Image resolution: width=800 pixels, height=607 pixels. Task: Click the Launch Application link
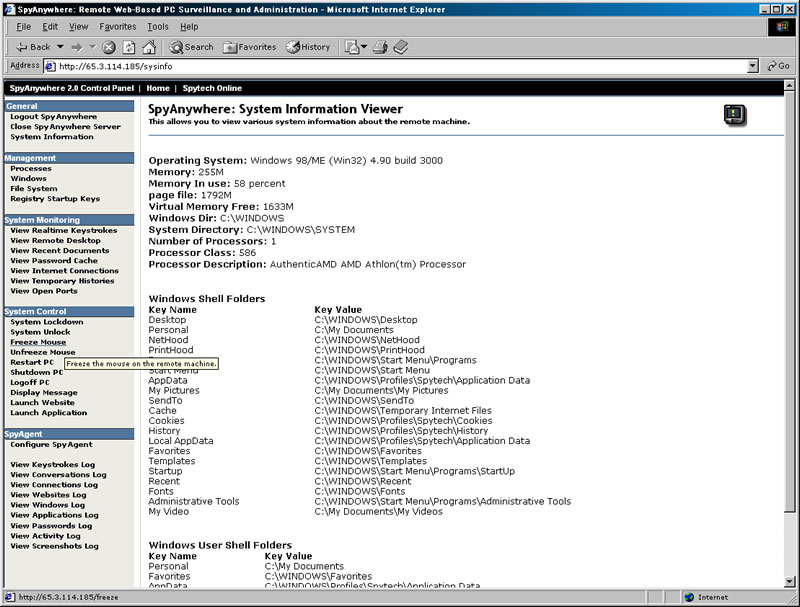[x=48, y=413]
